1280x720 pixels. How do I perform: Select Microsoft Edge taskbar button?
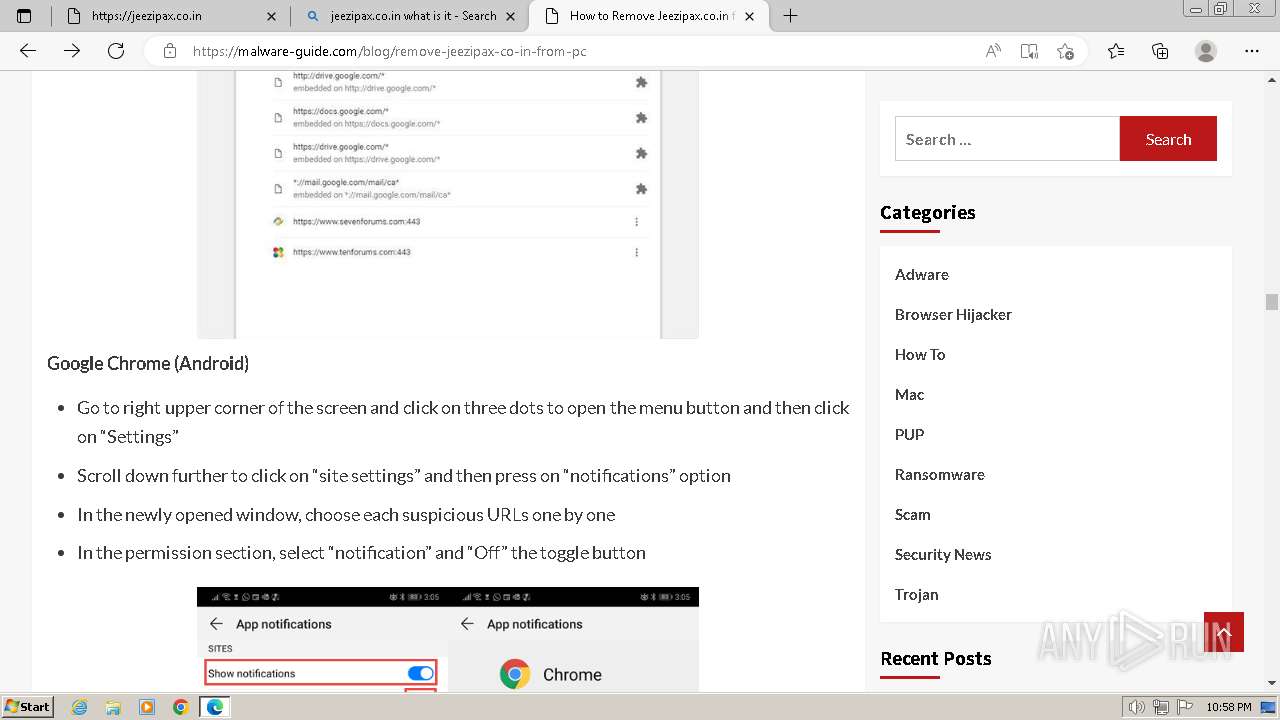[x=215, y=707]
